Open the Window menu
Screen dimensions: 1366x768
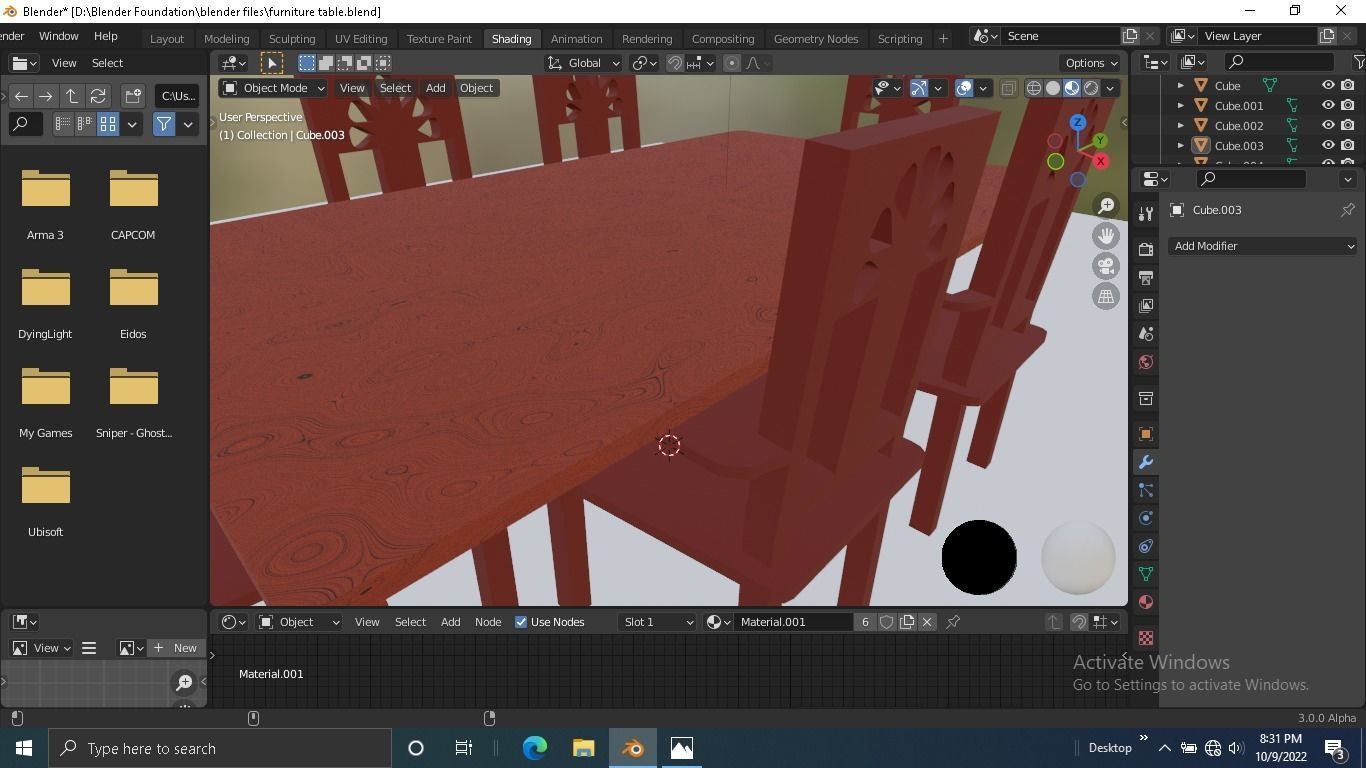coord(58,36)
